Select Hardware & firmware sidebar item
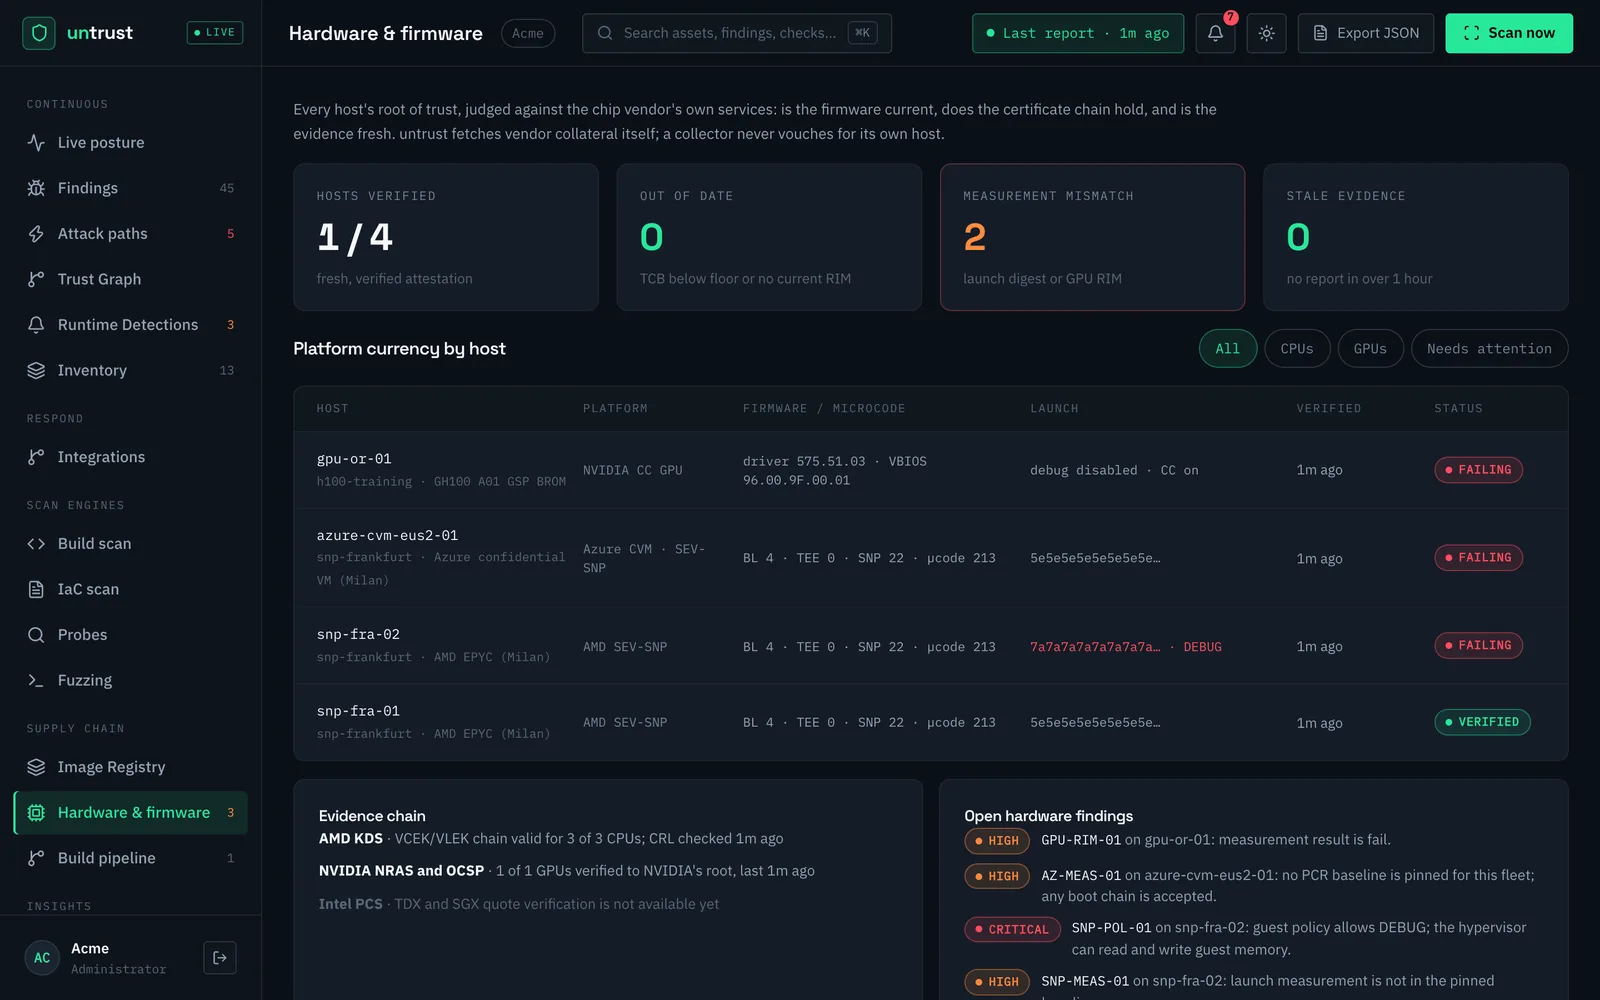This screenshot has height=1000, width=1600. pos(130,813)
